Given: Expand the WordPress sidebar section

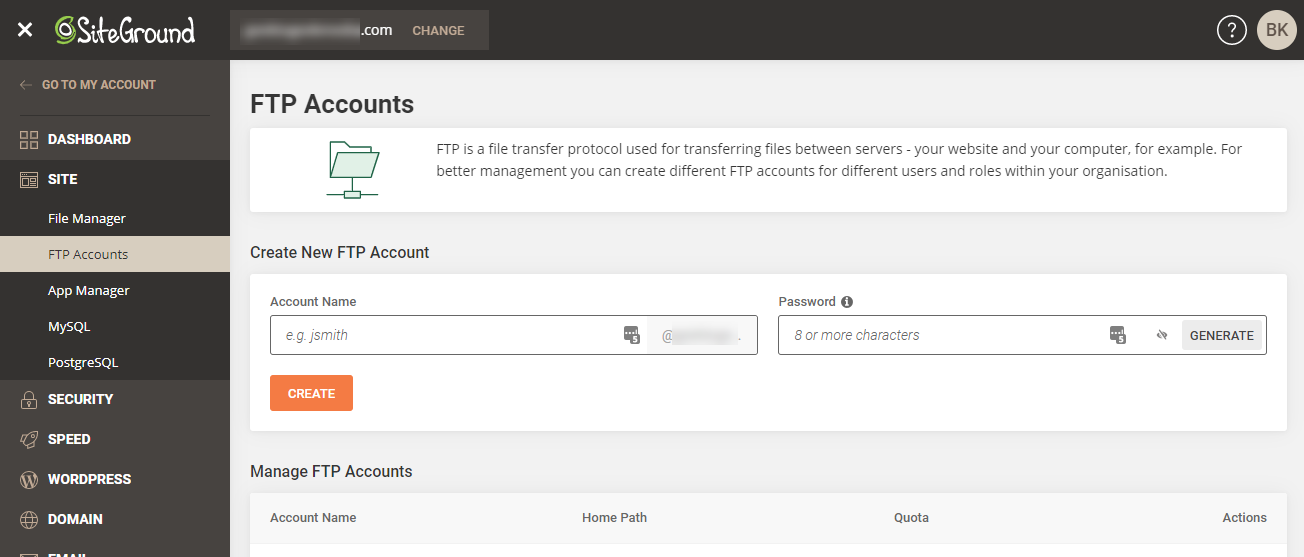Looking at the screenshot, I should (89, 479).
